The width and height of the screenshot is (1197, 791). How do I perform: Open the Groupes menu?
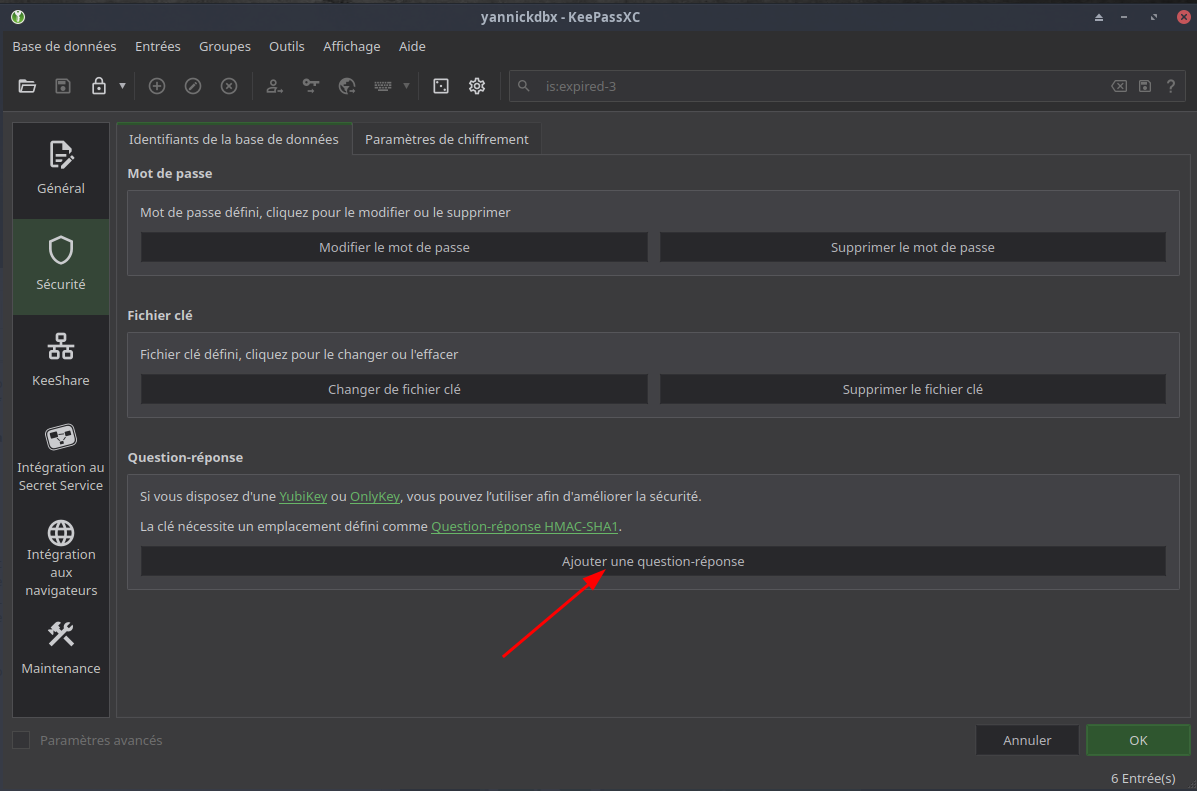(x=225, y=46)
